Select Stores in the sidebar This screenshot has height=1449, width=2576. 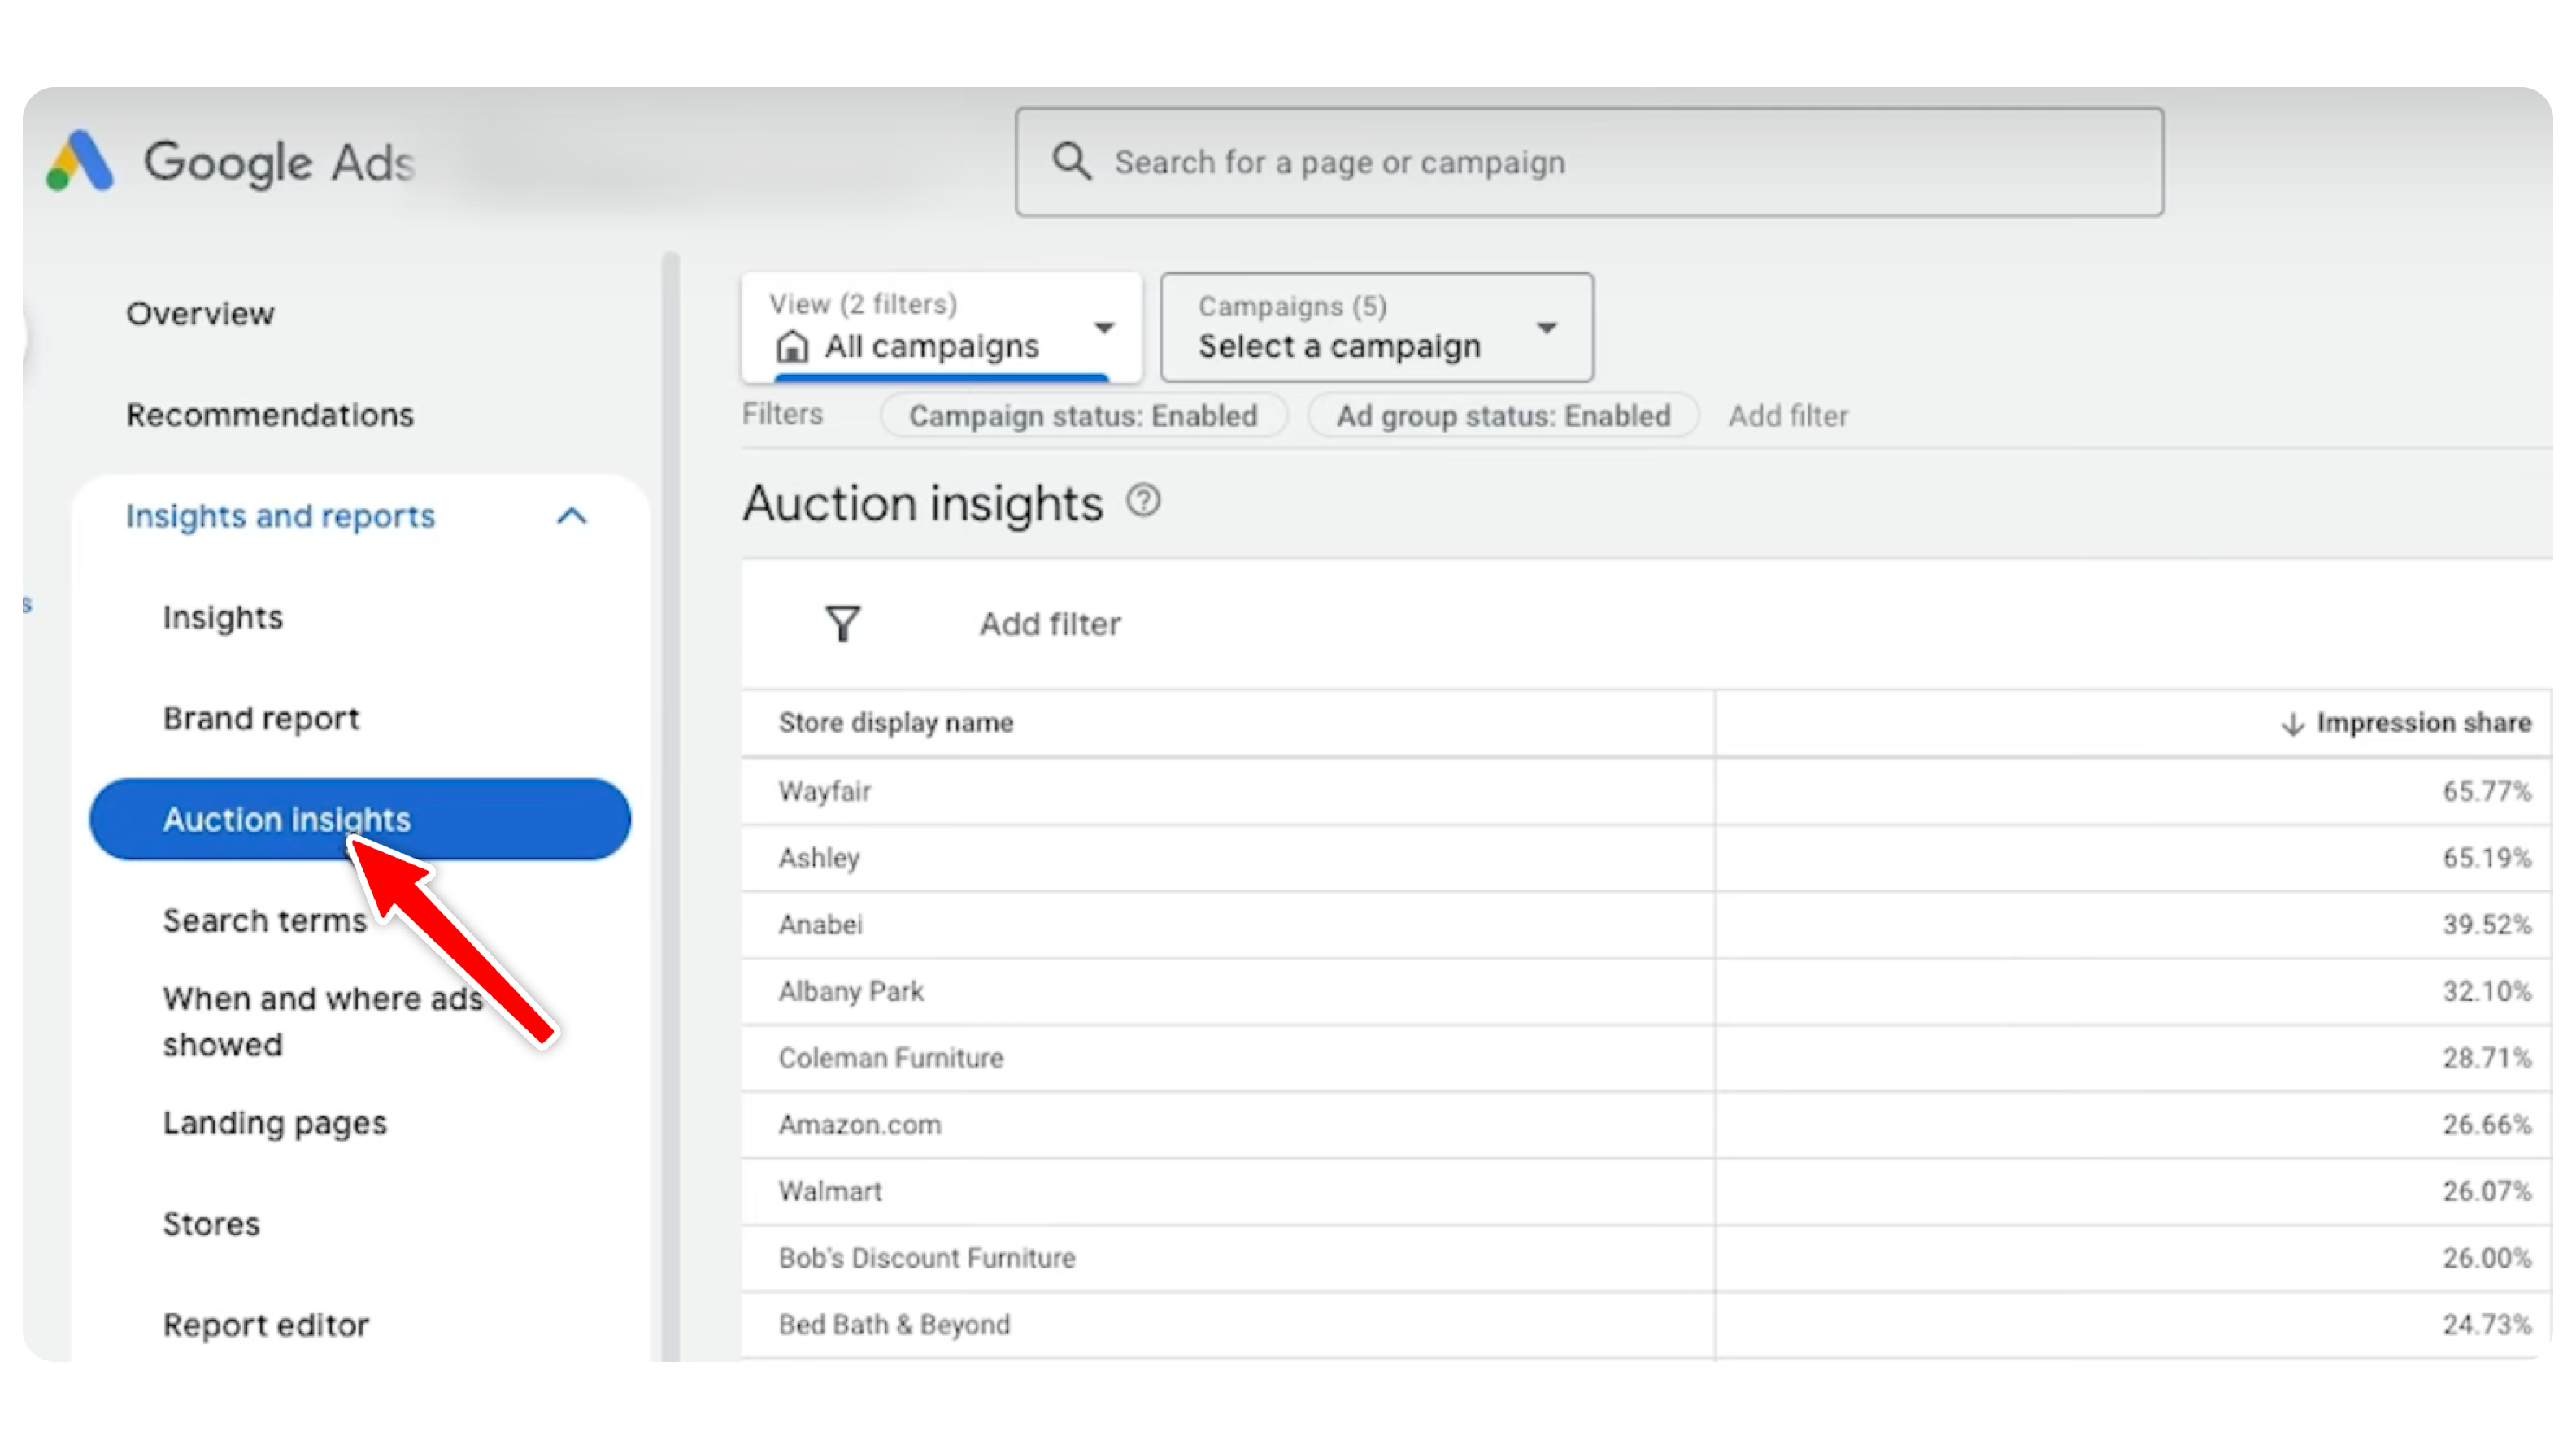point(211,1222)
